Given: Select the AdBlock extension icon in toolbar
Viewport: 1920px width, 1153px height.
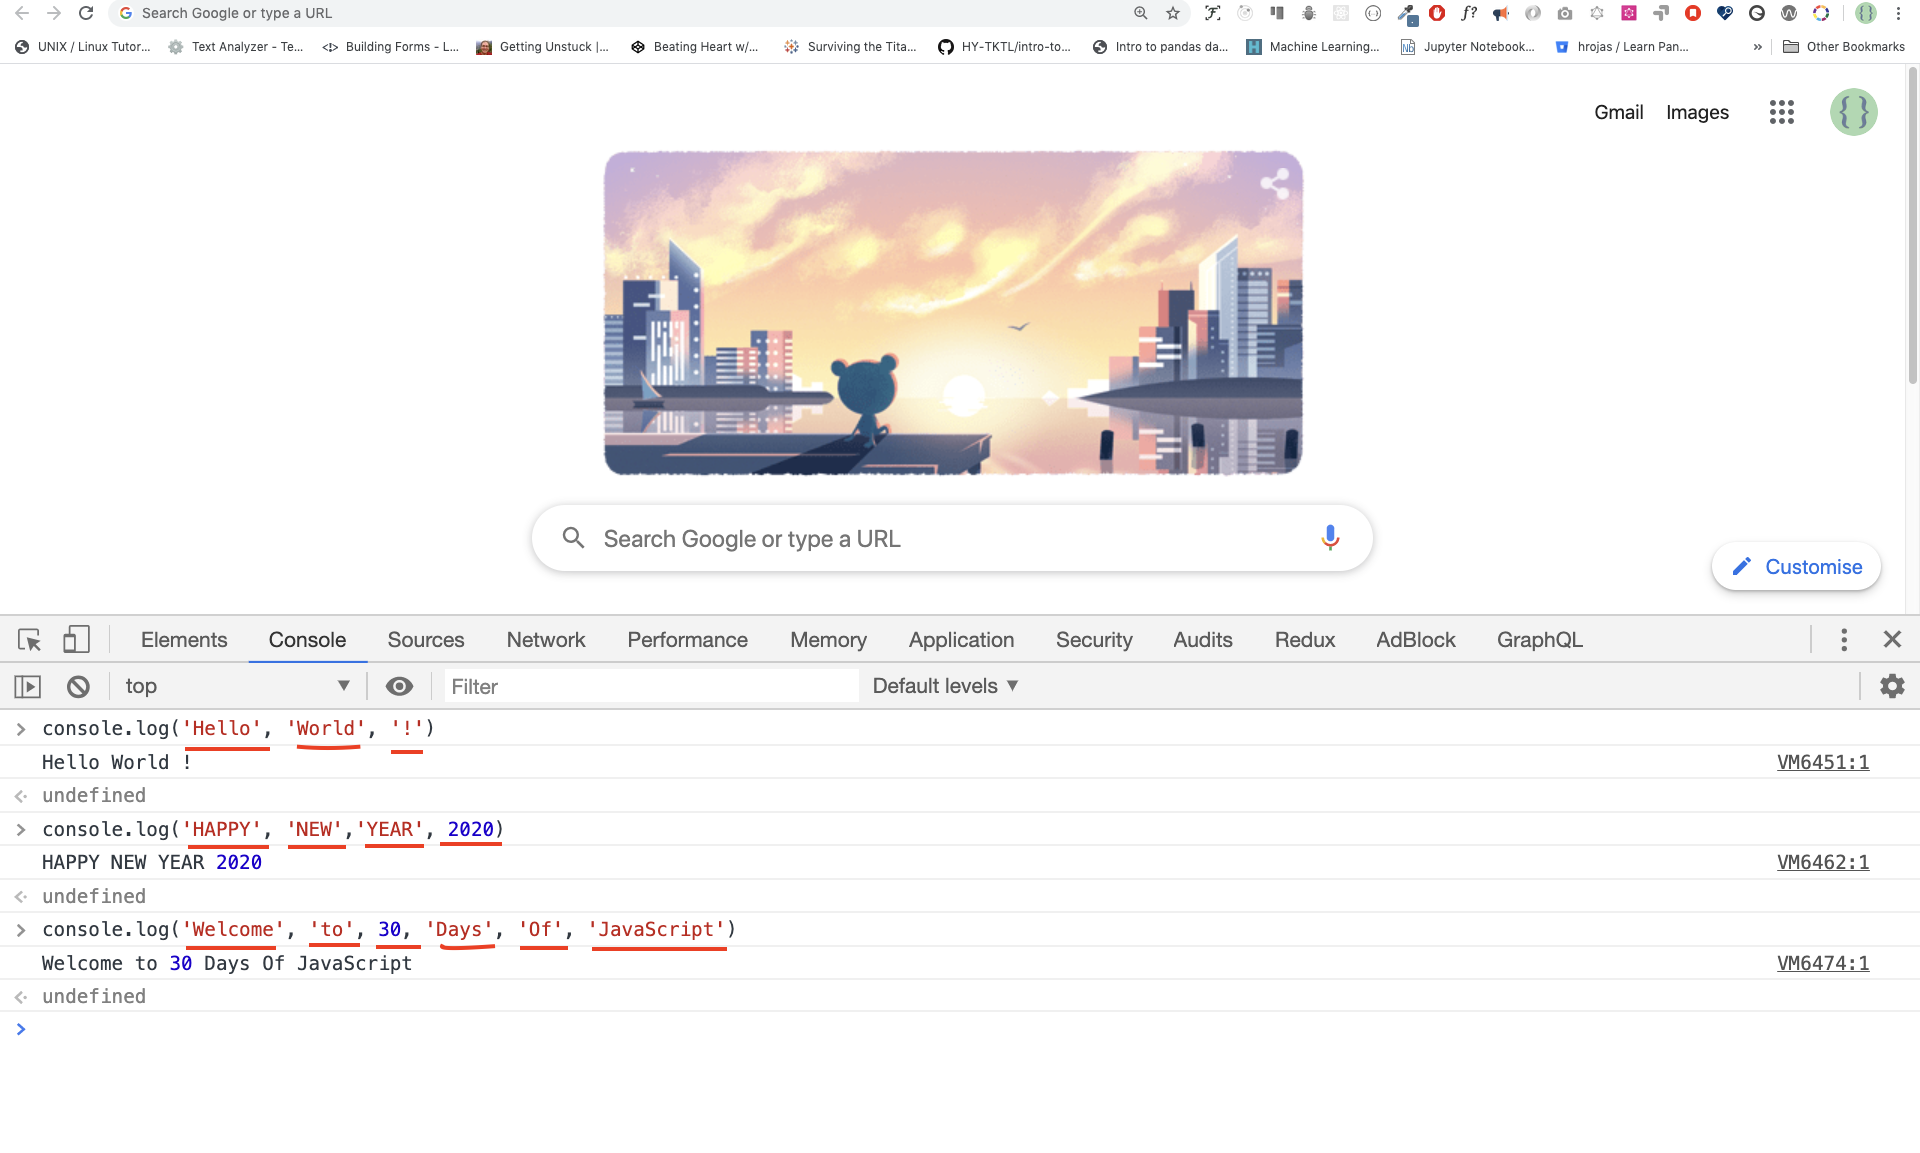Looking at the screenshot, I should [1436, 12].
